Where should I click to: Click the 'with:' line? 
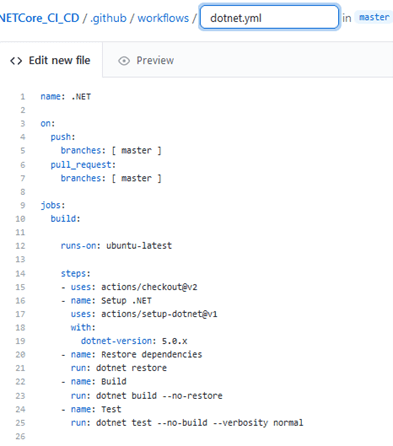tap(83, 327)
